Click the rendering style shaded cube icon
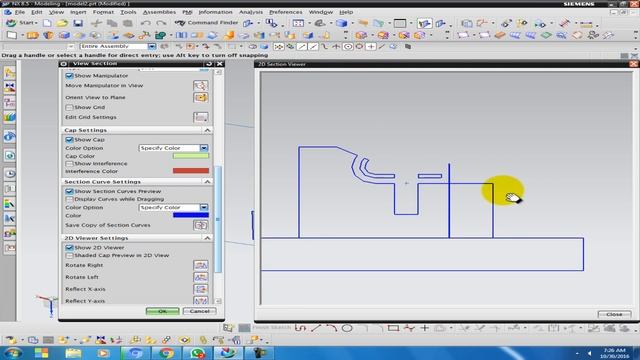Screen dimensions: 640x360 [341, 23]
